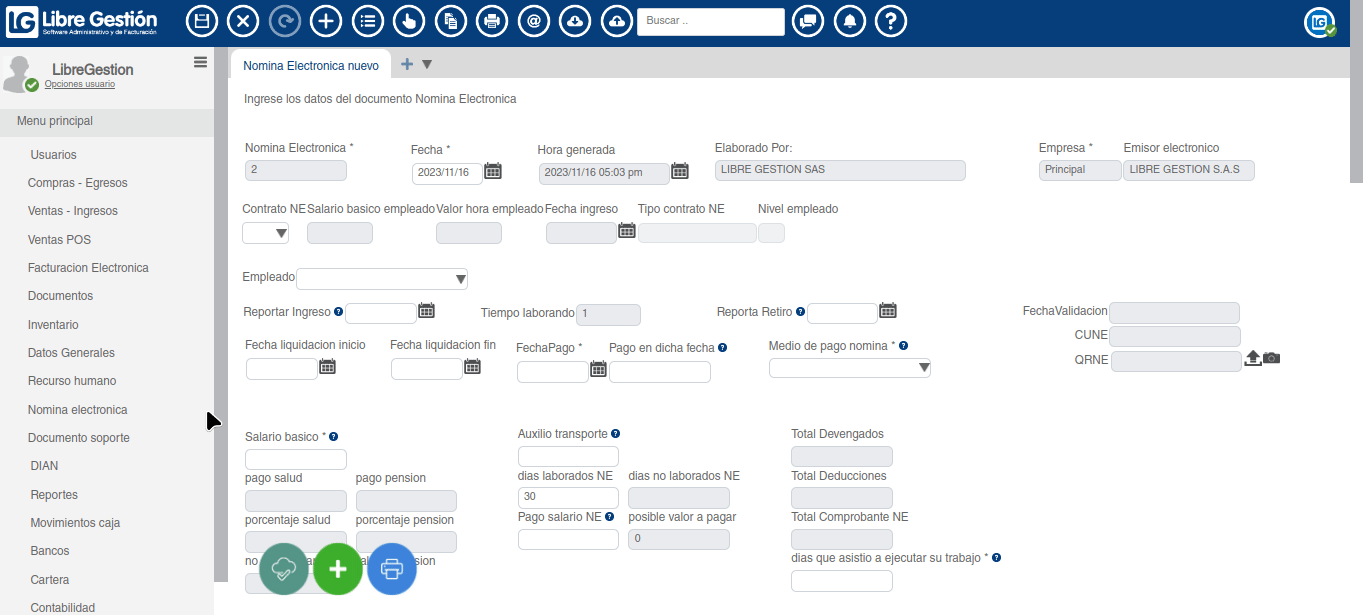Select the Print icon in the top toolbar
The width and height of the screenshot is (1363, 615).
[491, 20]
